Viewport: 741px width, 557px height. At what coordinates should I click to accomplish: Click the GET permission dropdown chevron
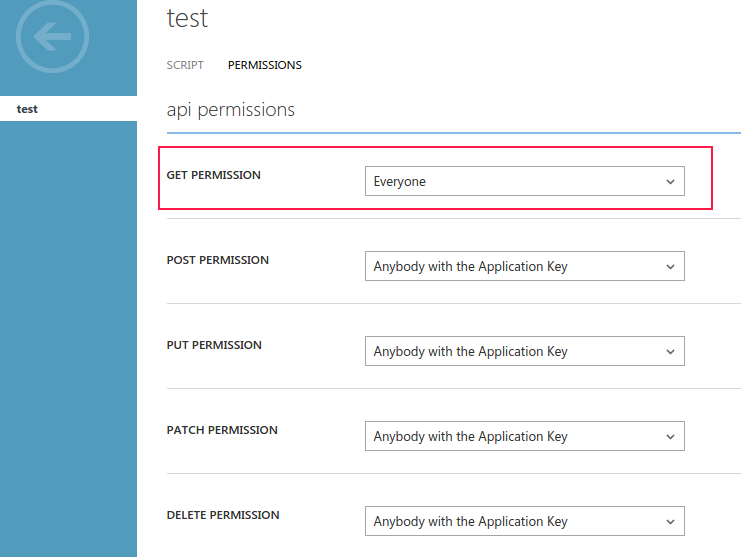670,182
